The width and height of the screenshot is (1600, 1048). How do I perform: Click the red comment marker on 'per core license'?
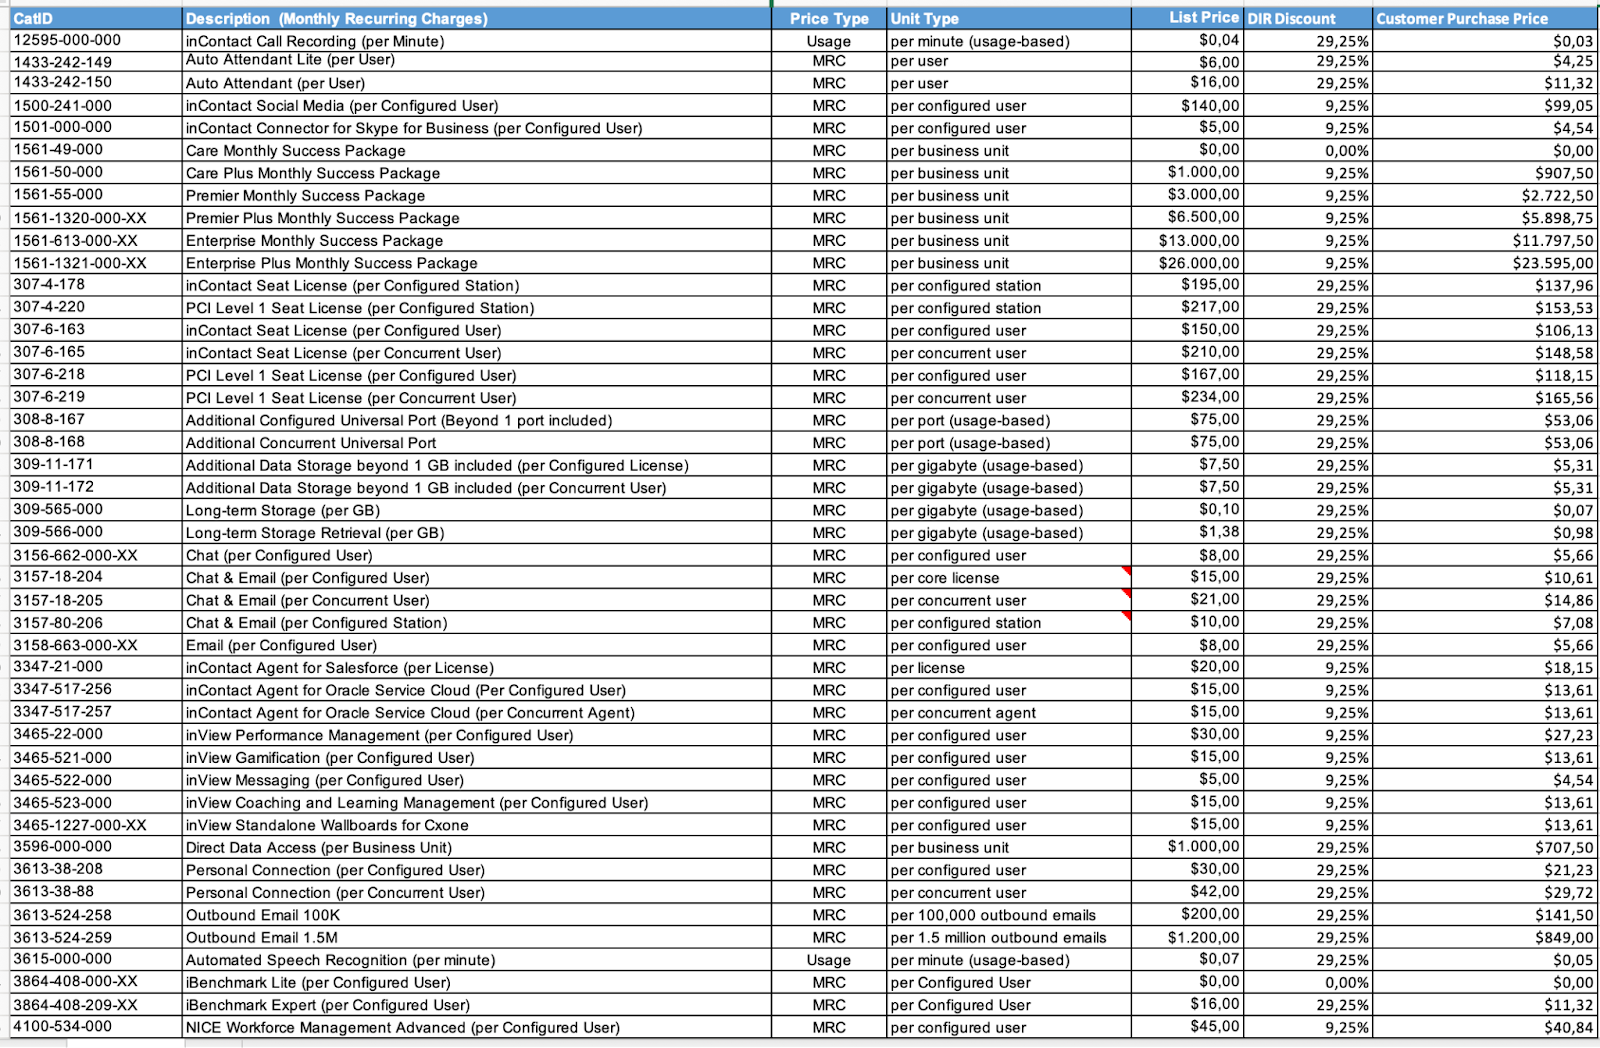tap(1127, 571)
